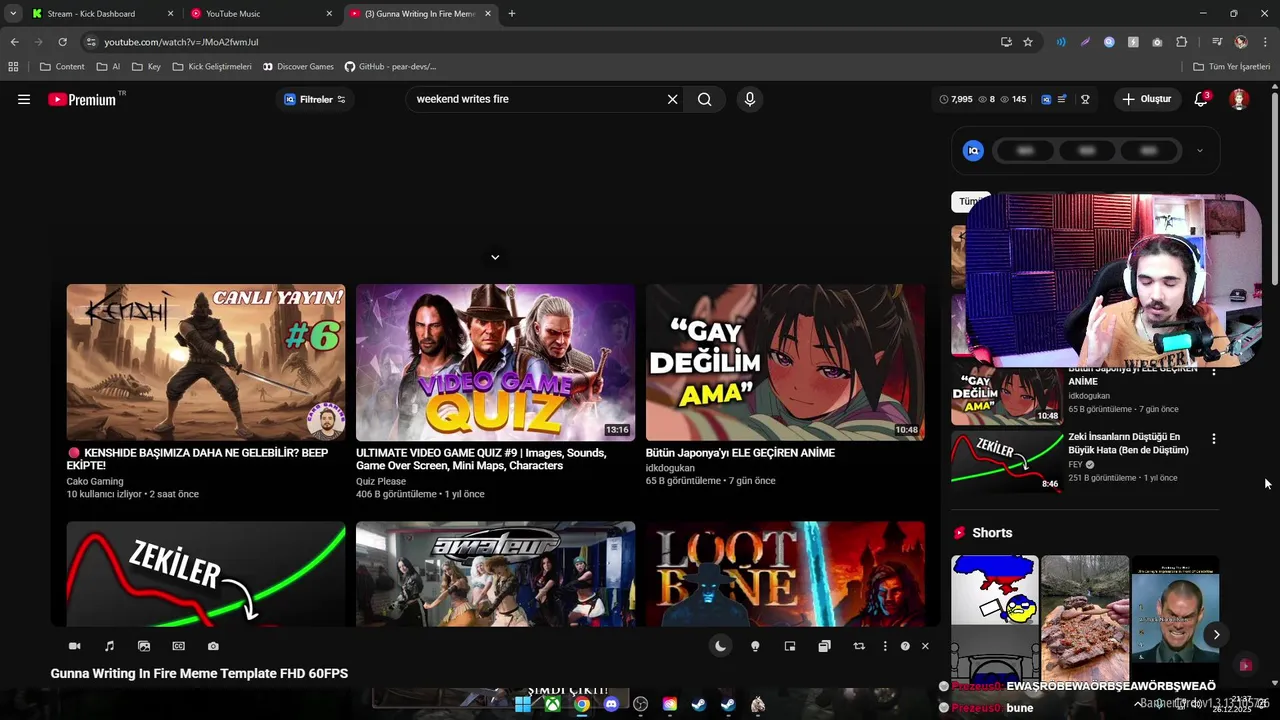1280x720 pixels.
Task: Open the list icon in stats bar
Action: pyautogui.click(x=1061, y=99)
